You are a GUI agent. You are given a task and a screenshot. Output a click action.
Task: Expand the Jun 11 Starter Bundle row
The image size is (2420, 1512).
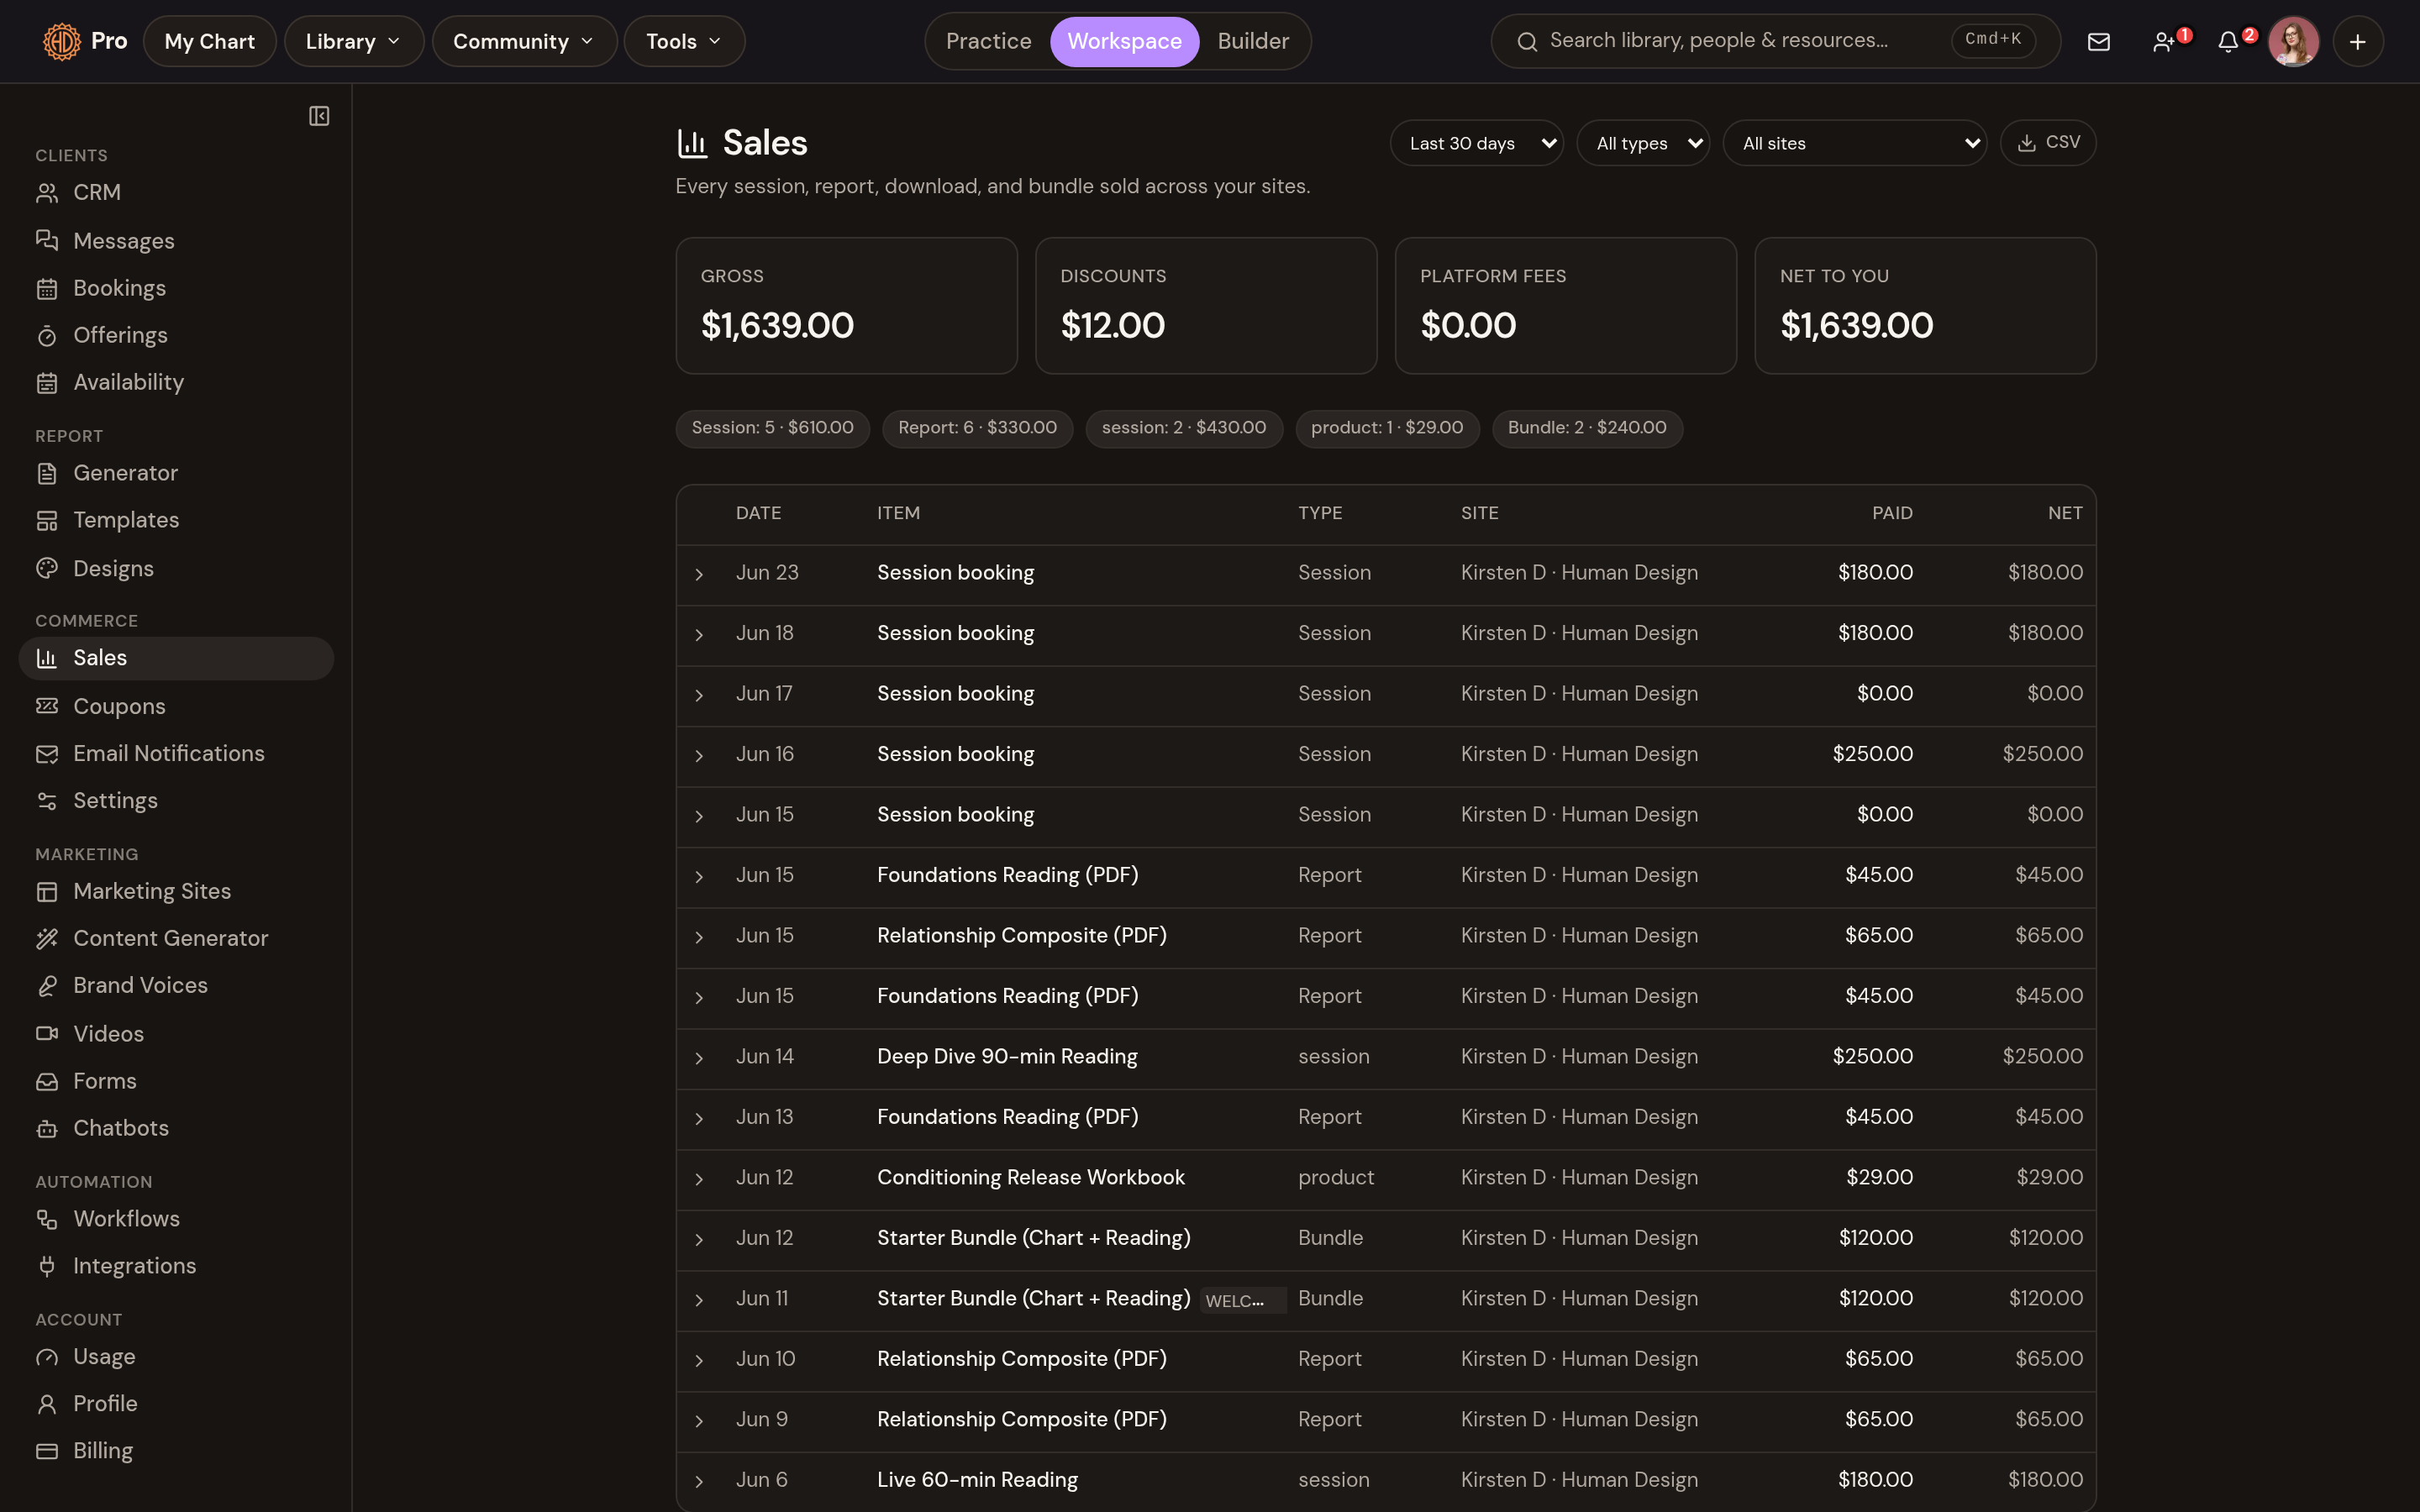[x=699, y=1300]
